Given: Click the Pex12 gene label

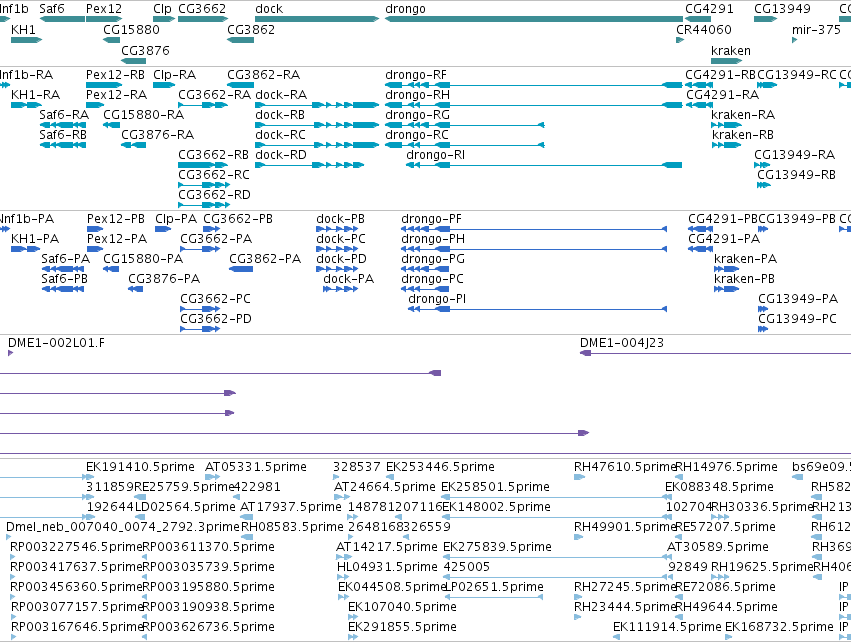Looking at the screenshot, I should [104, 9].
